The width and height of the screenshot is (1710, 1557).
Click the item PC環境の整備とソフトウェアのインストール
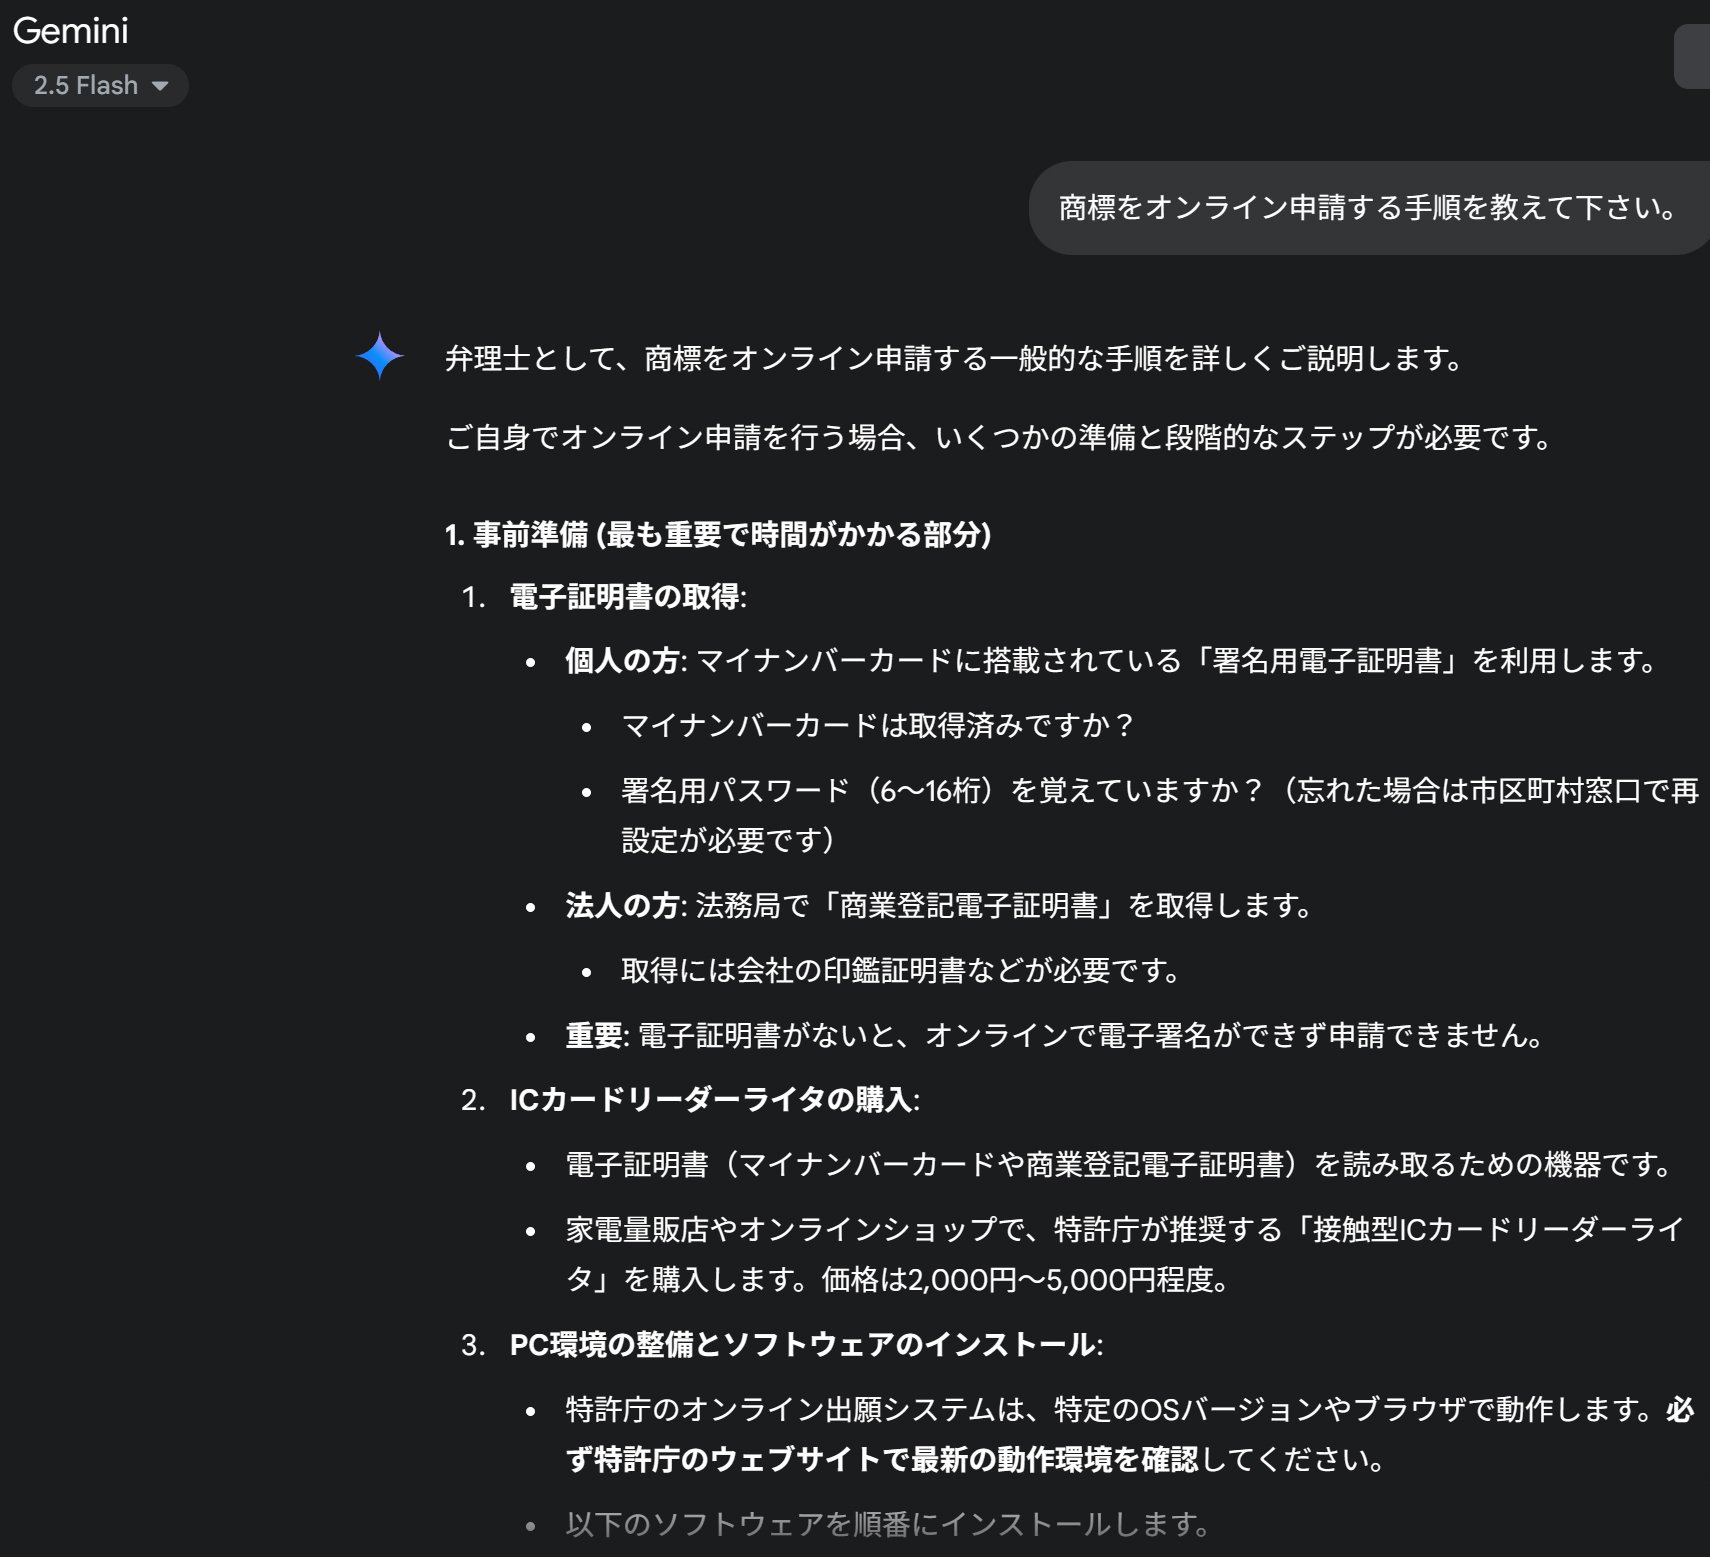point(801,1345)
